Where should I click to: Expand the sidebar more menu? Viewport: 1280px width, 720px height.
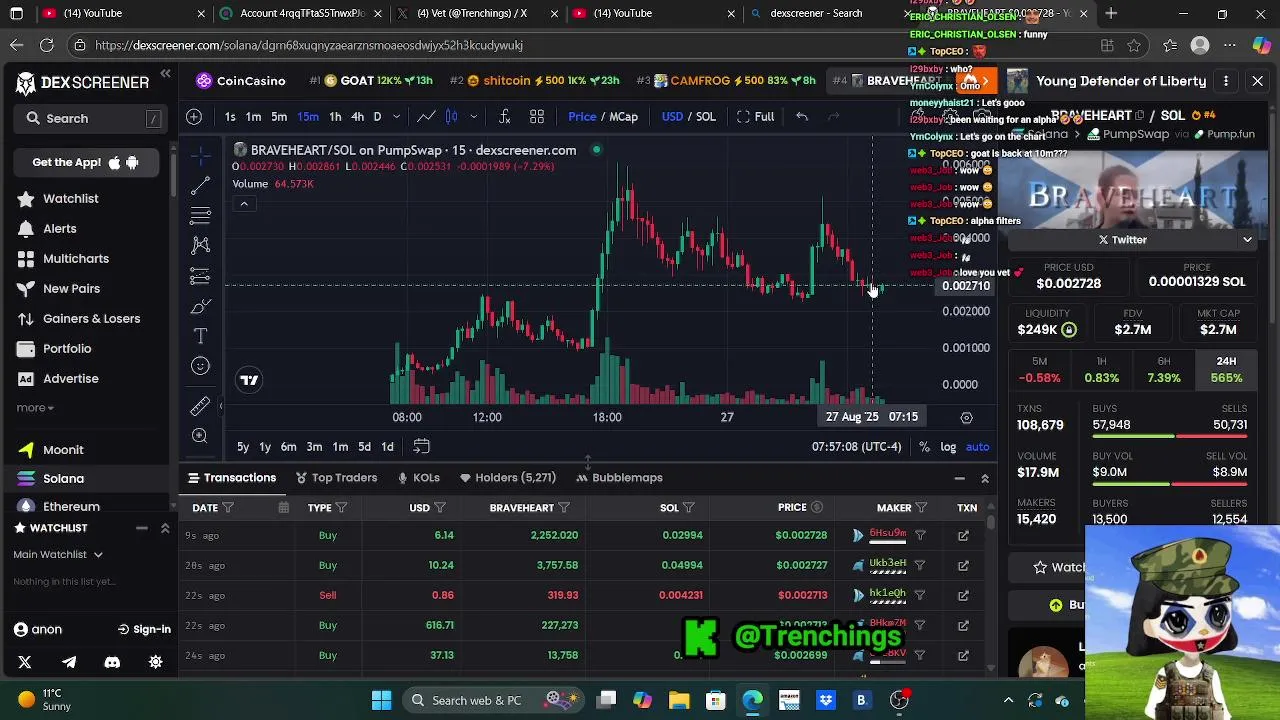35,408
